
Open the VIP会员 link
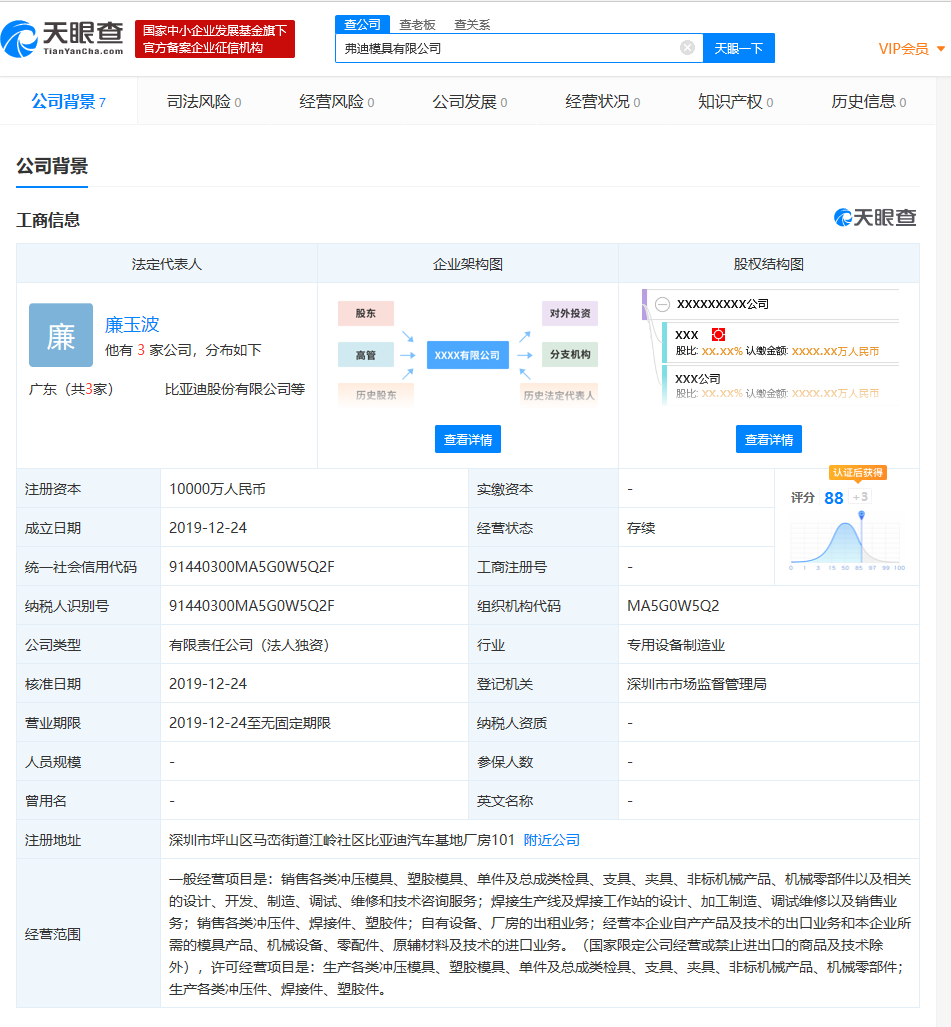(x=903, y=49)
